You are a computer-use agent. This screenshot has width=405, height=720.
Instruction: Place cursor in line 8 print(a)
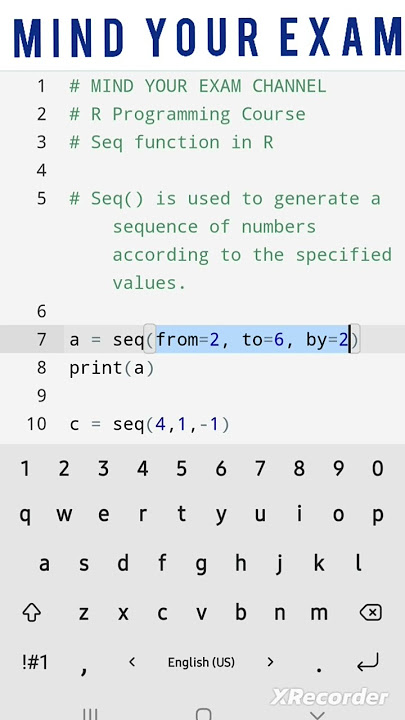[x=112, y=368]
